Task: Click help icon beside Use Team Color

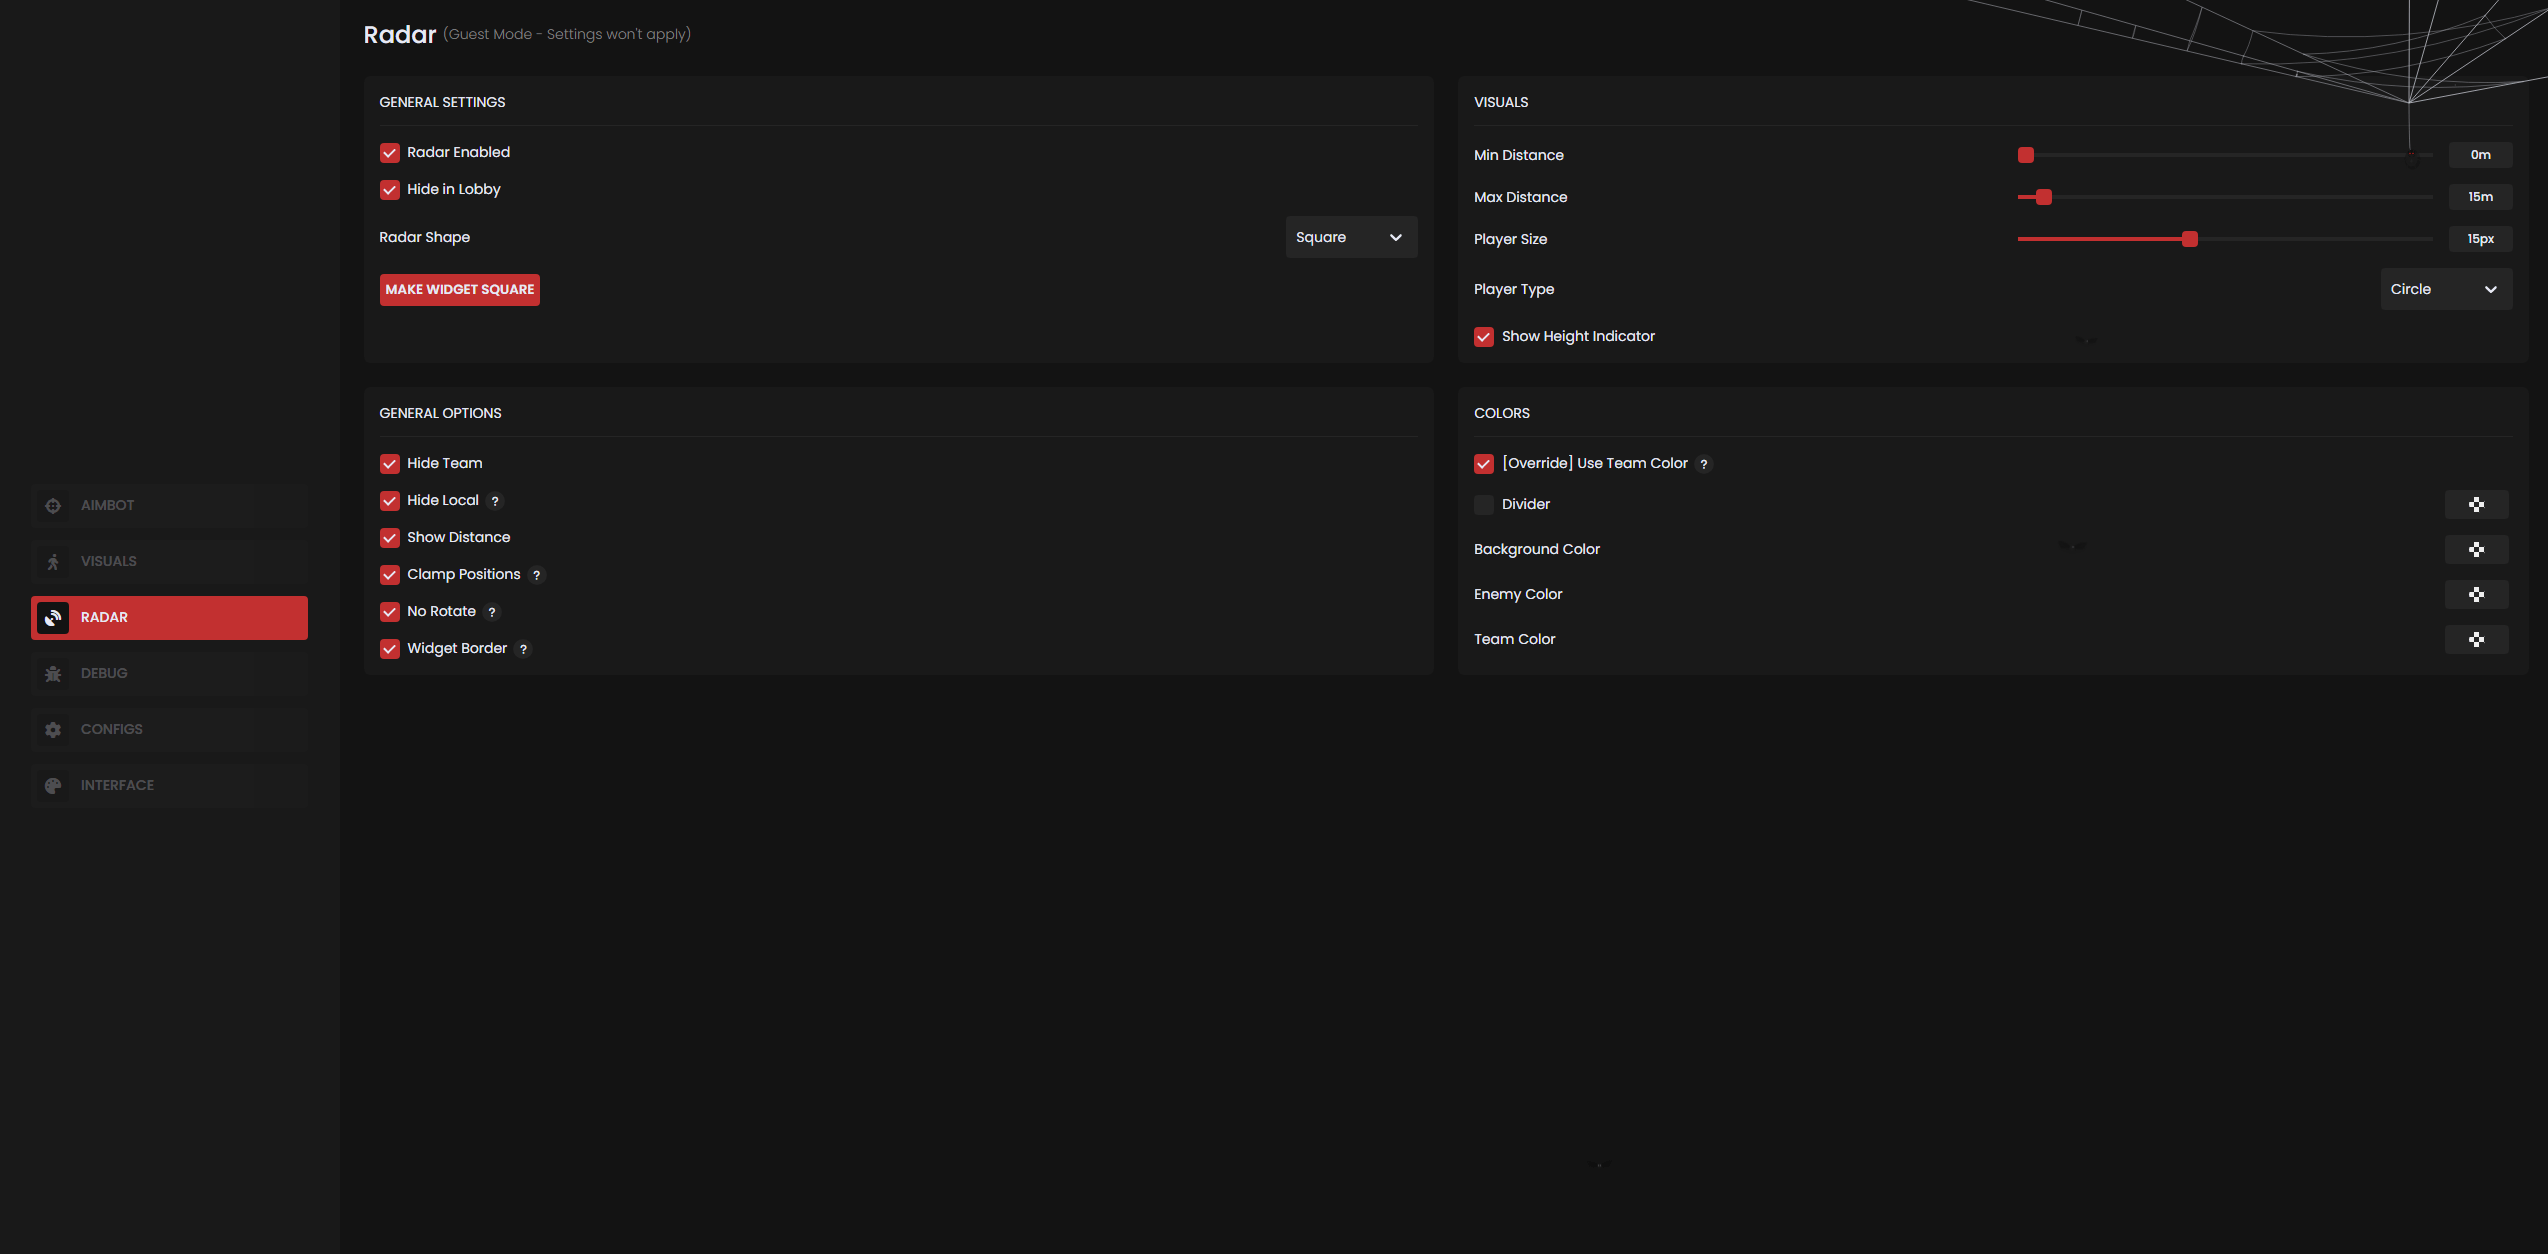Action: coord(1704,464)
